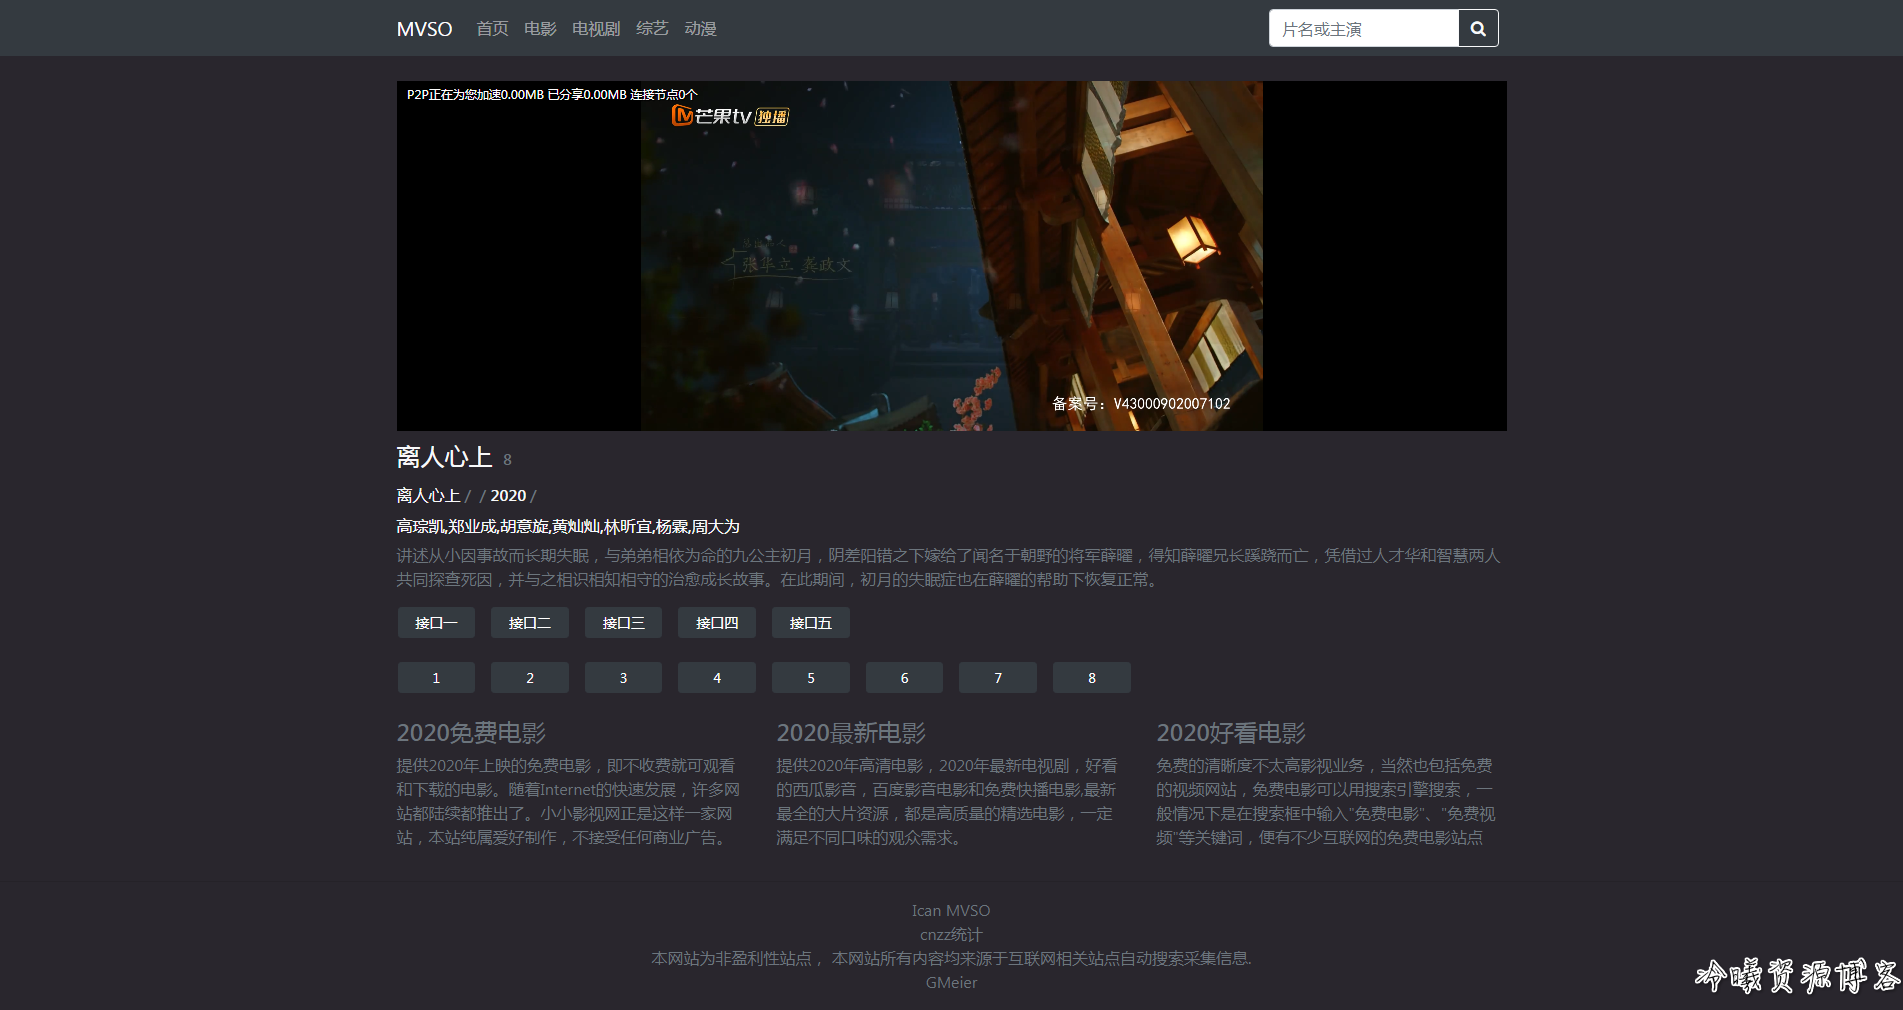Select source 接口二
The width and height of the screenshot is (1903, 1010).
tap(530, 623)
